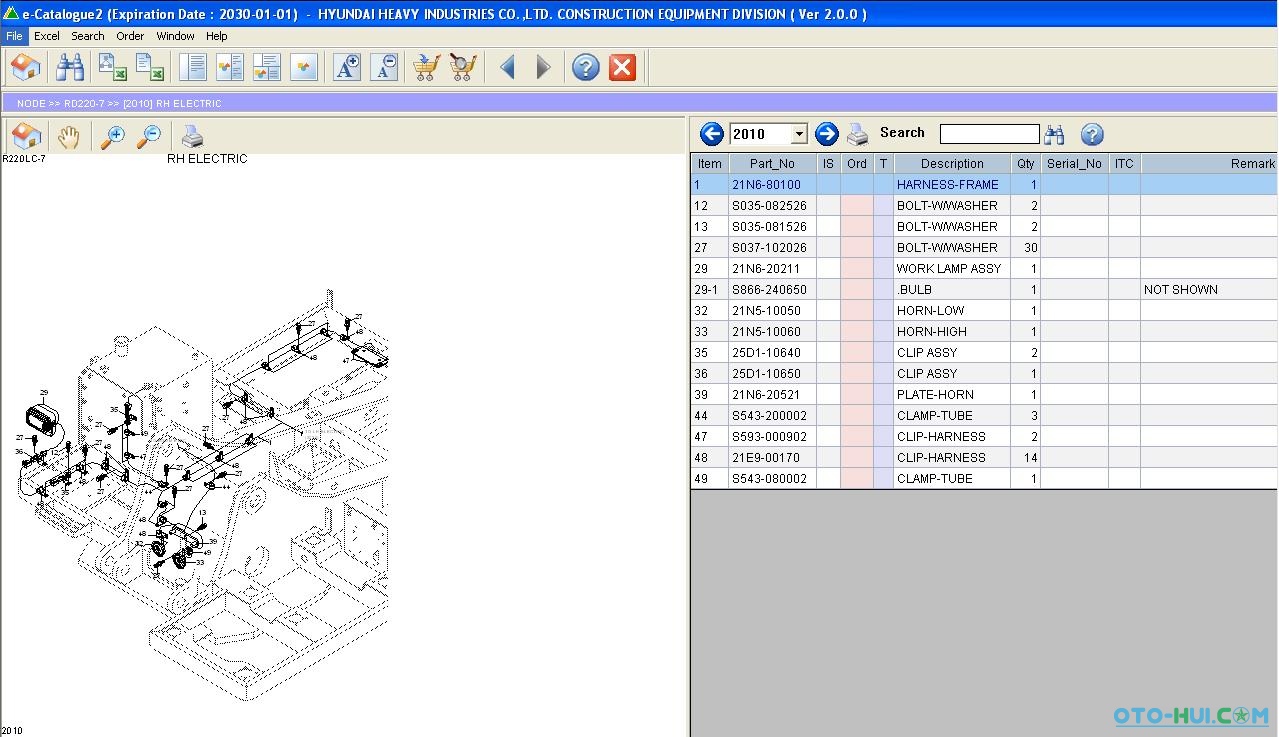1279x737 pixels.
Task: Go back with the blue left triangle
Action: coord(508,67)
